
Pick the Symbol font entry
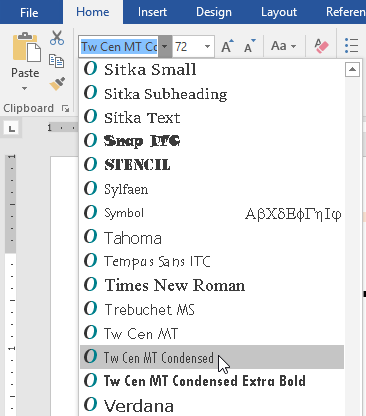pos(212,213)
